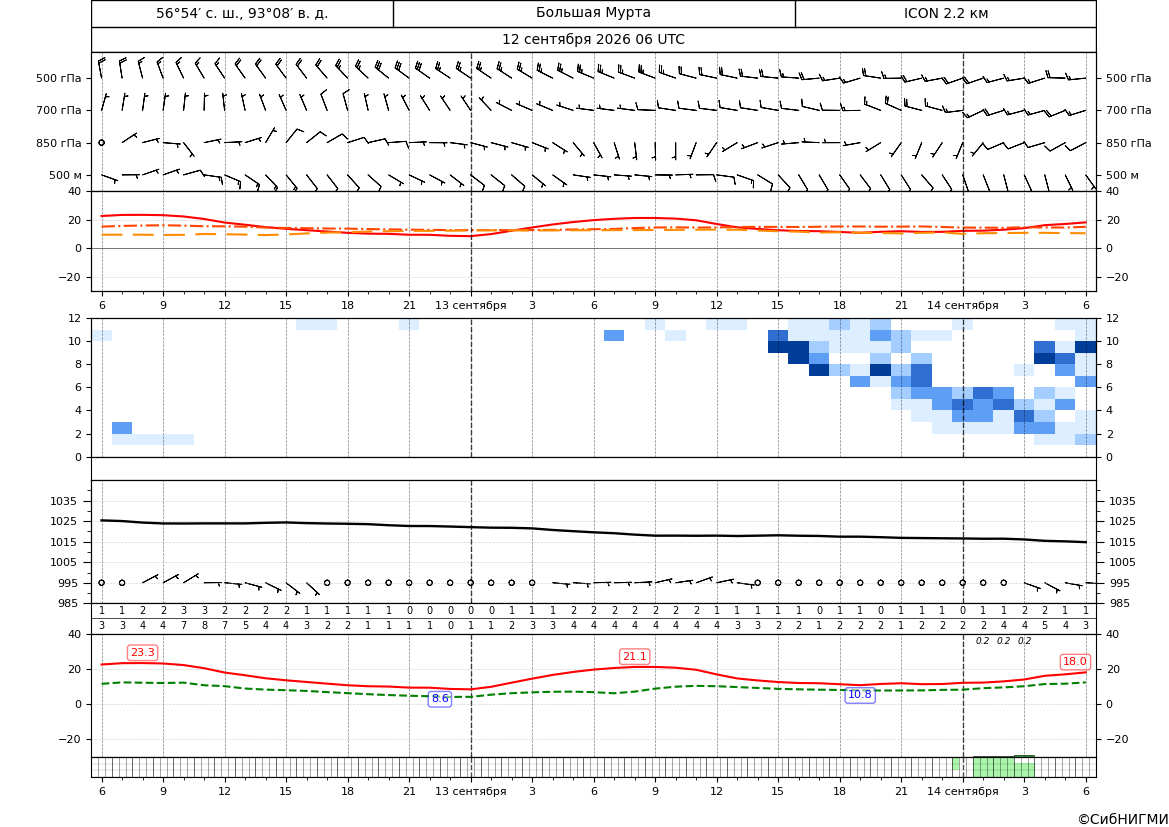1169x827 pixels.
Task: Click the 23.3 maximum temperature label
Action: (142, 653)
